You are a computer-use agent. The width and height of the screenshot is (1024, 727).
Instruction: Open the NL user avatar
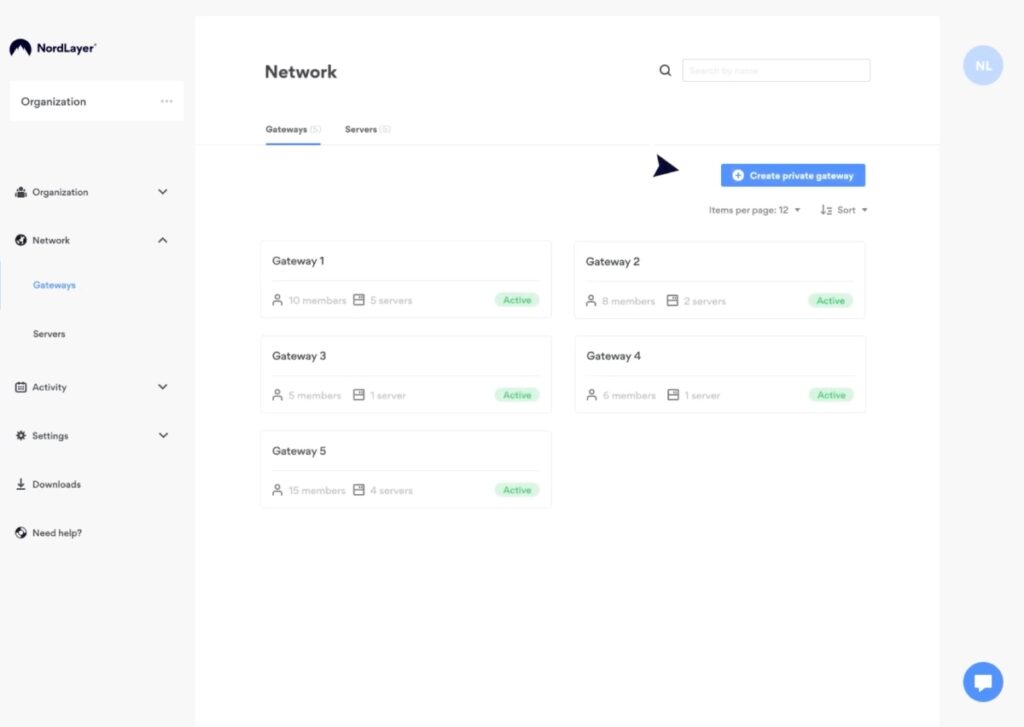click(x=983, y=65)
